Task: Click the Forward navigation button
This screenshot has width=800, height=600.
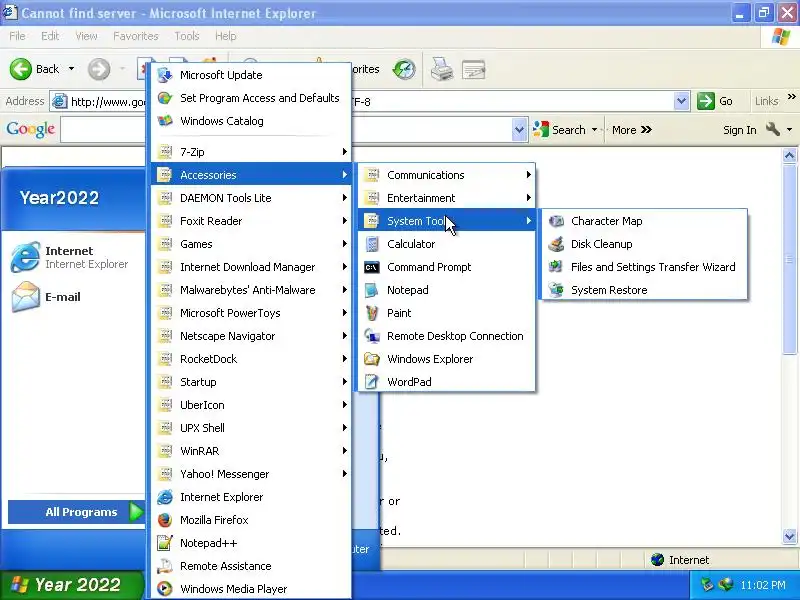Action: point(99,69)
